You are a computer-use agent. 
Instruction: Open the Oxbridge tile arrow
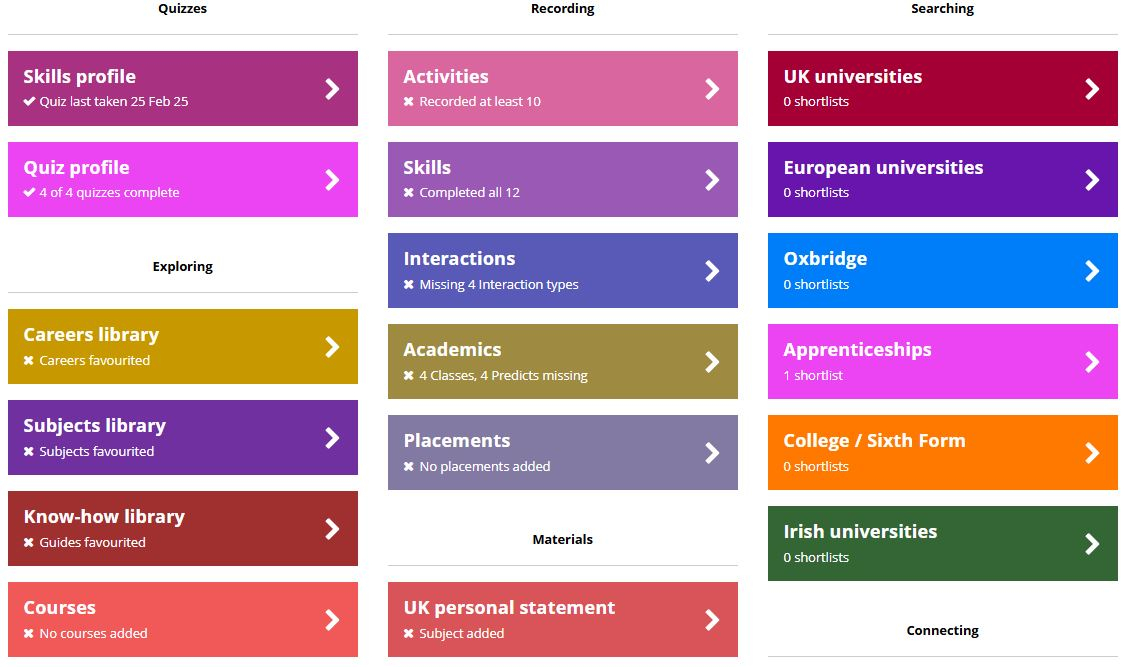(x=1092, y=271)
